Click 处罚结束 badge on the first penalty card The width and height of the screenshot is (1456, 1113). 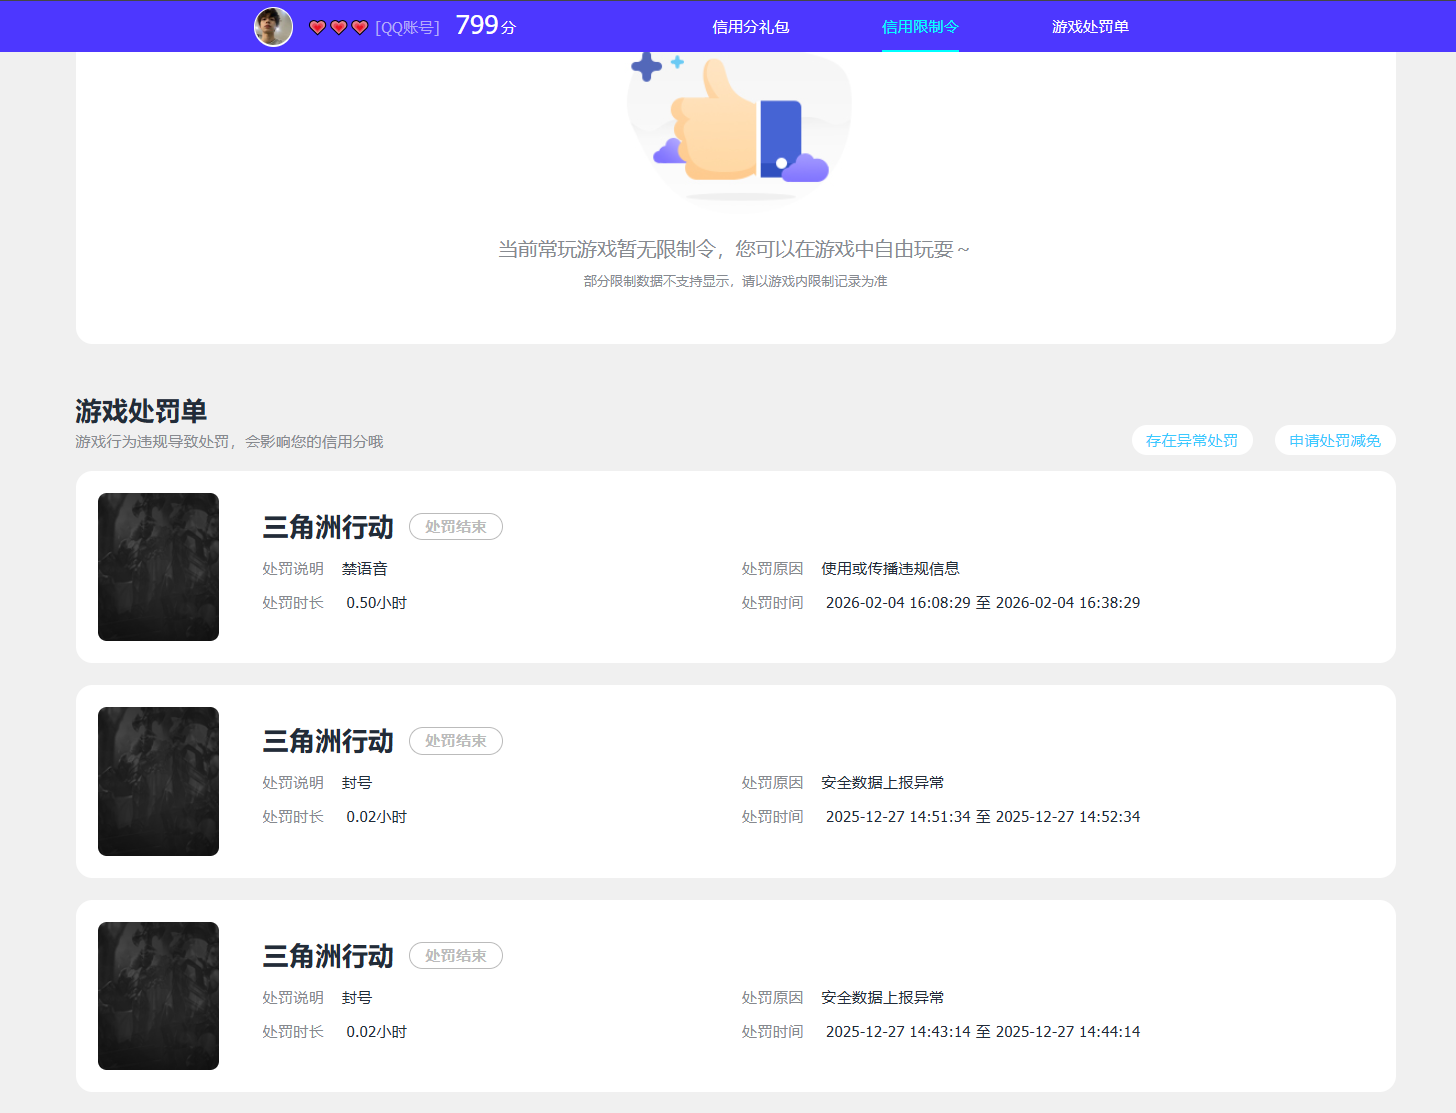click(x=455, y=526)
